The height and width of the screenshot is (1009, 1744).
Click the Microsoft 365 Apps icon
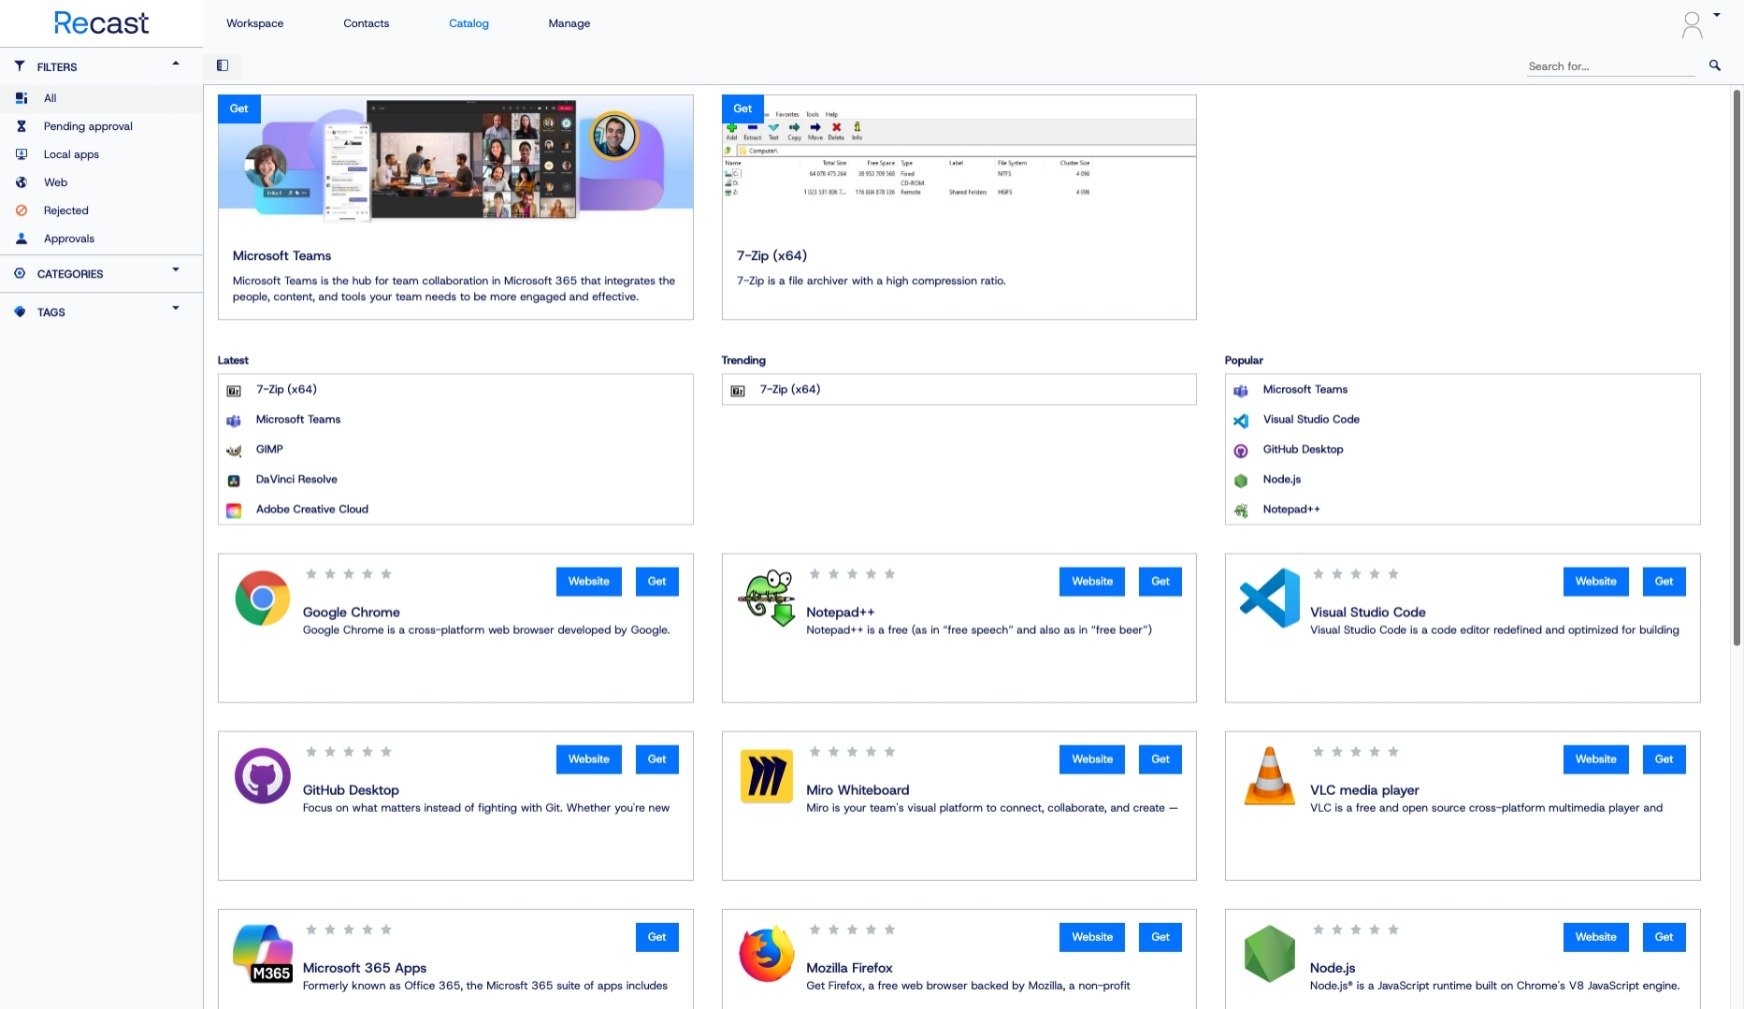click(x=262, y=954)
